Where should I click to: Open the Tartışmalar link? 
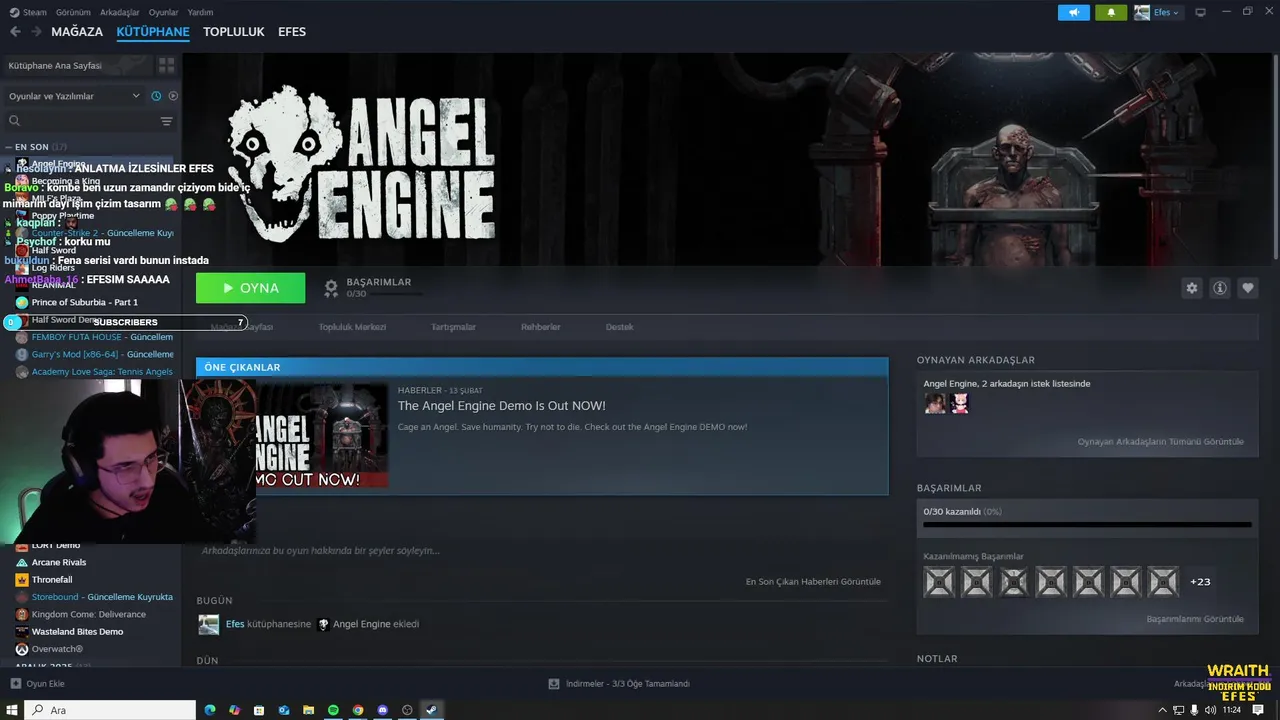pyautogui.click(x=453, y=327)
